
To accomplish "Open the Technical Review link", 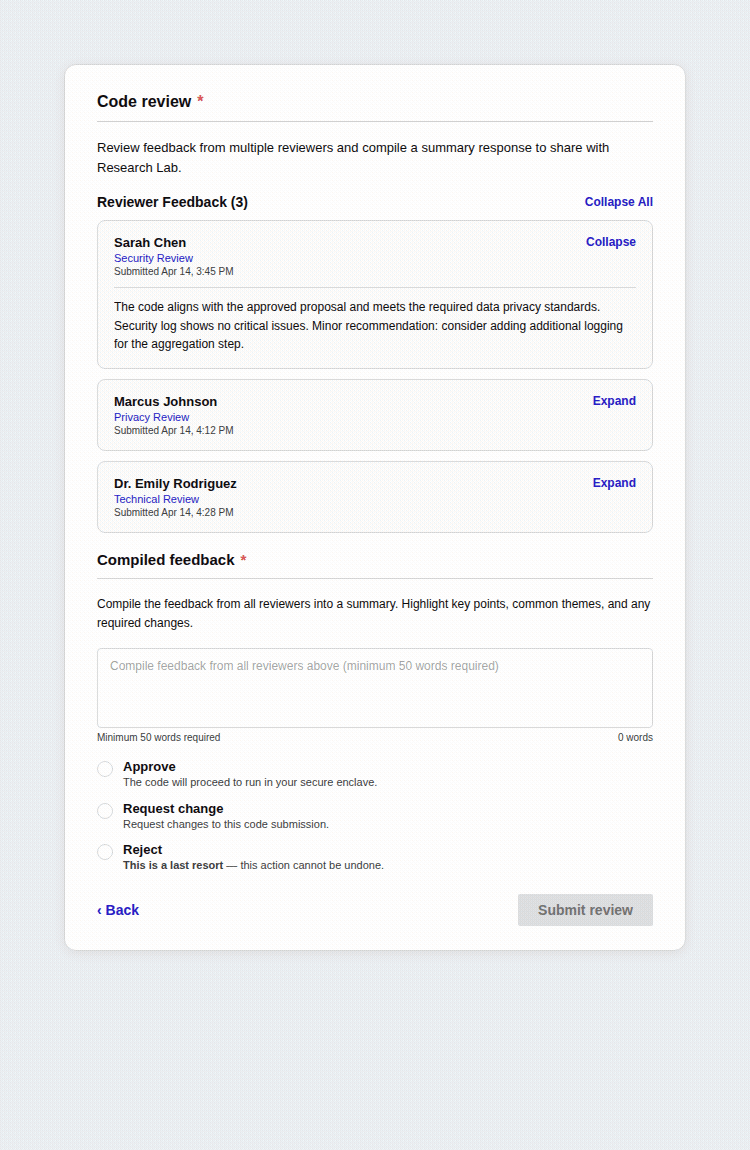I will (x=156, y=499).
